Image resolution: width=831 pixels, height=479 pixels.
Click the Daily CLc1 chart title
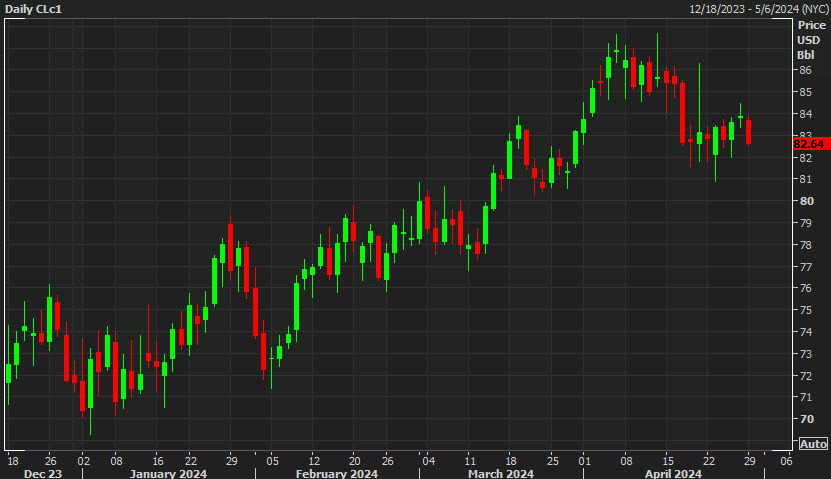click(34, 9)
